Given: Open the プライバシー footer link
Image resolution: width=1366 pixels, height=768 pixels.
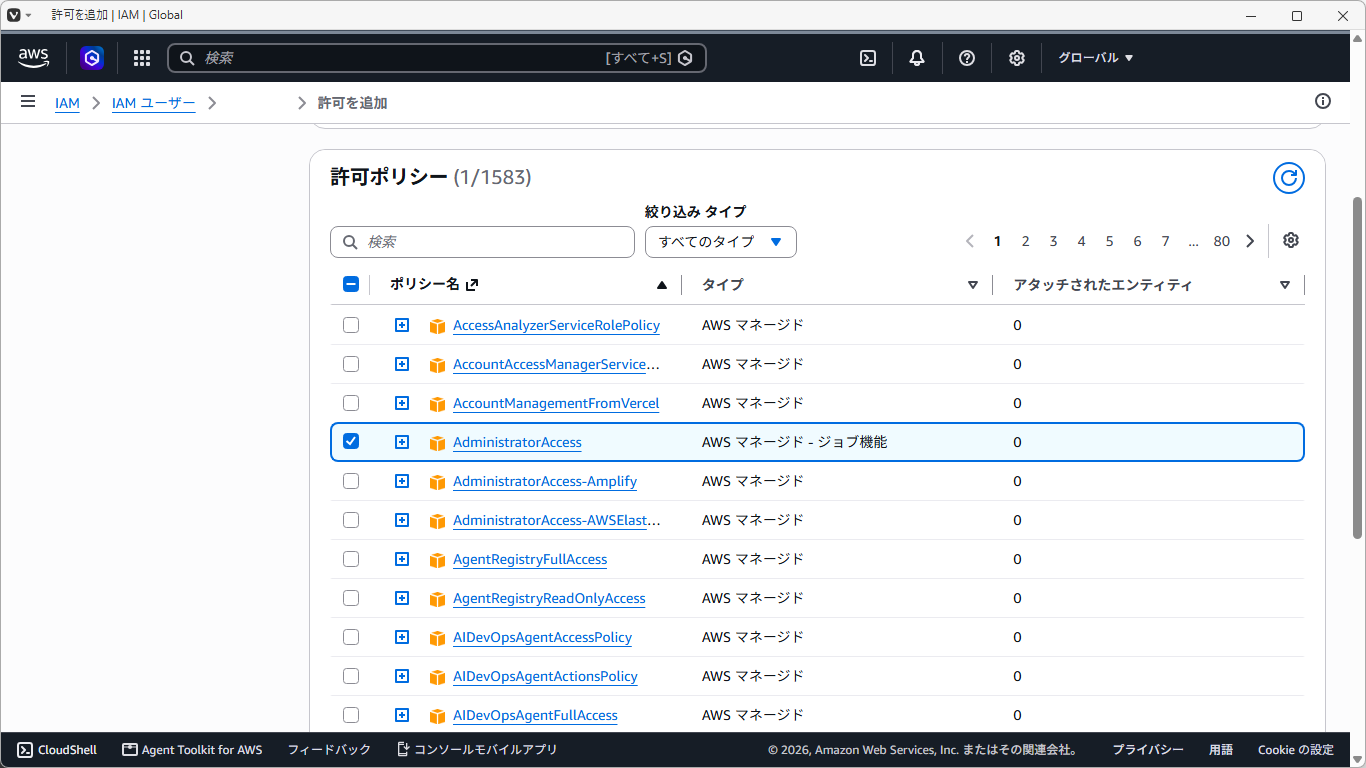Looking at the screenshot, I should point(1148,750).
